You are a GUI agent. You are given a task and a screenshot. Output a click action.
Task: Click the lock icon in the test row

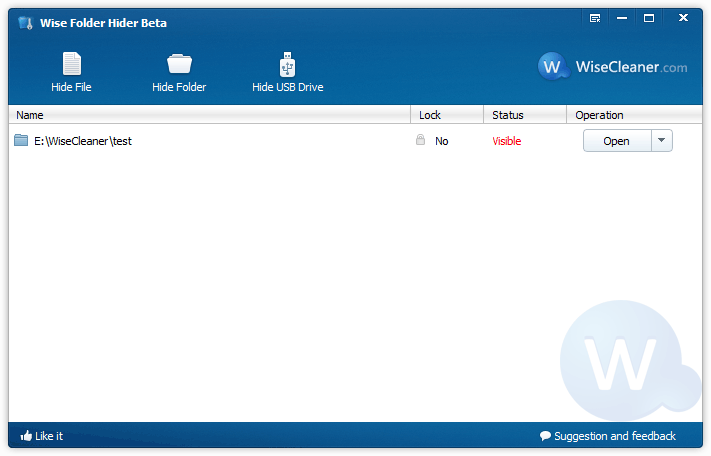coord(420,140)
